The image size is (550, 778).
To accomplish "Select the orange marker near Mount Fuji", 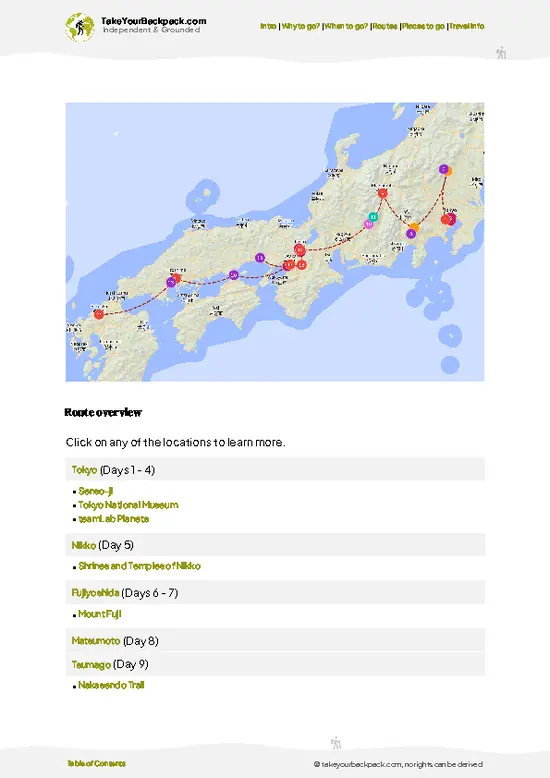I will [414, 228].
